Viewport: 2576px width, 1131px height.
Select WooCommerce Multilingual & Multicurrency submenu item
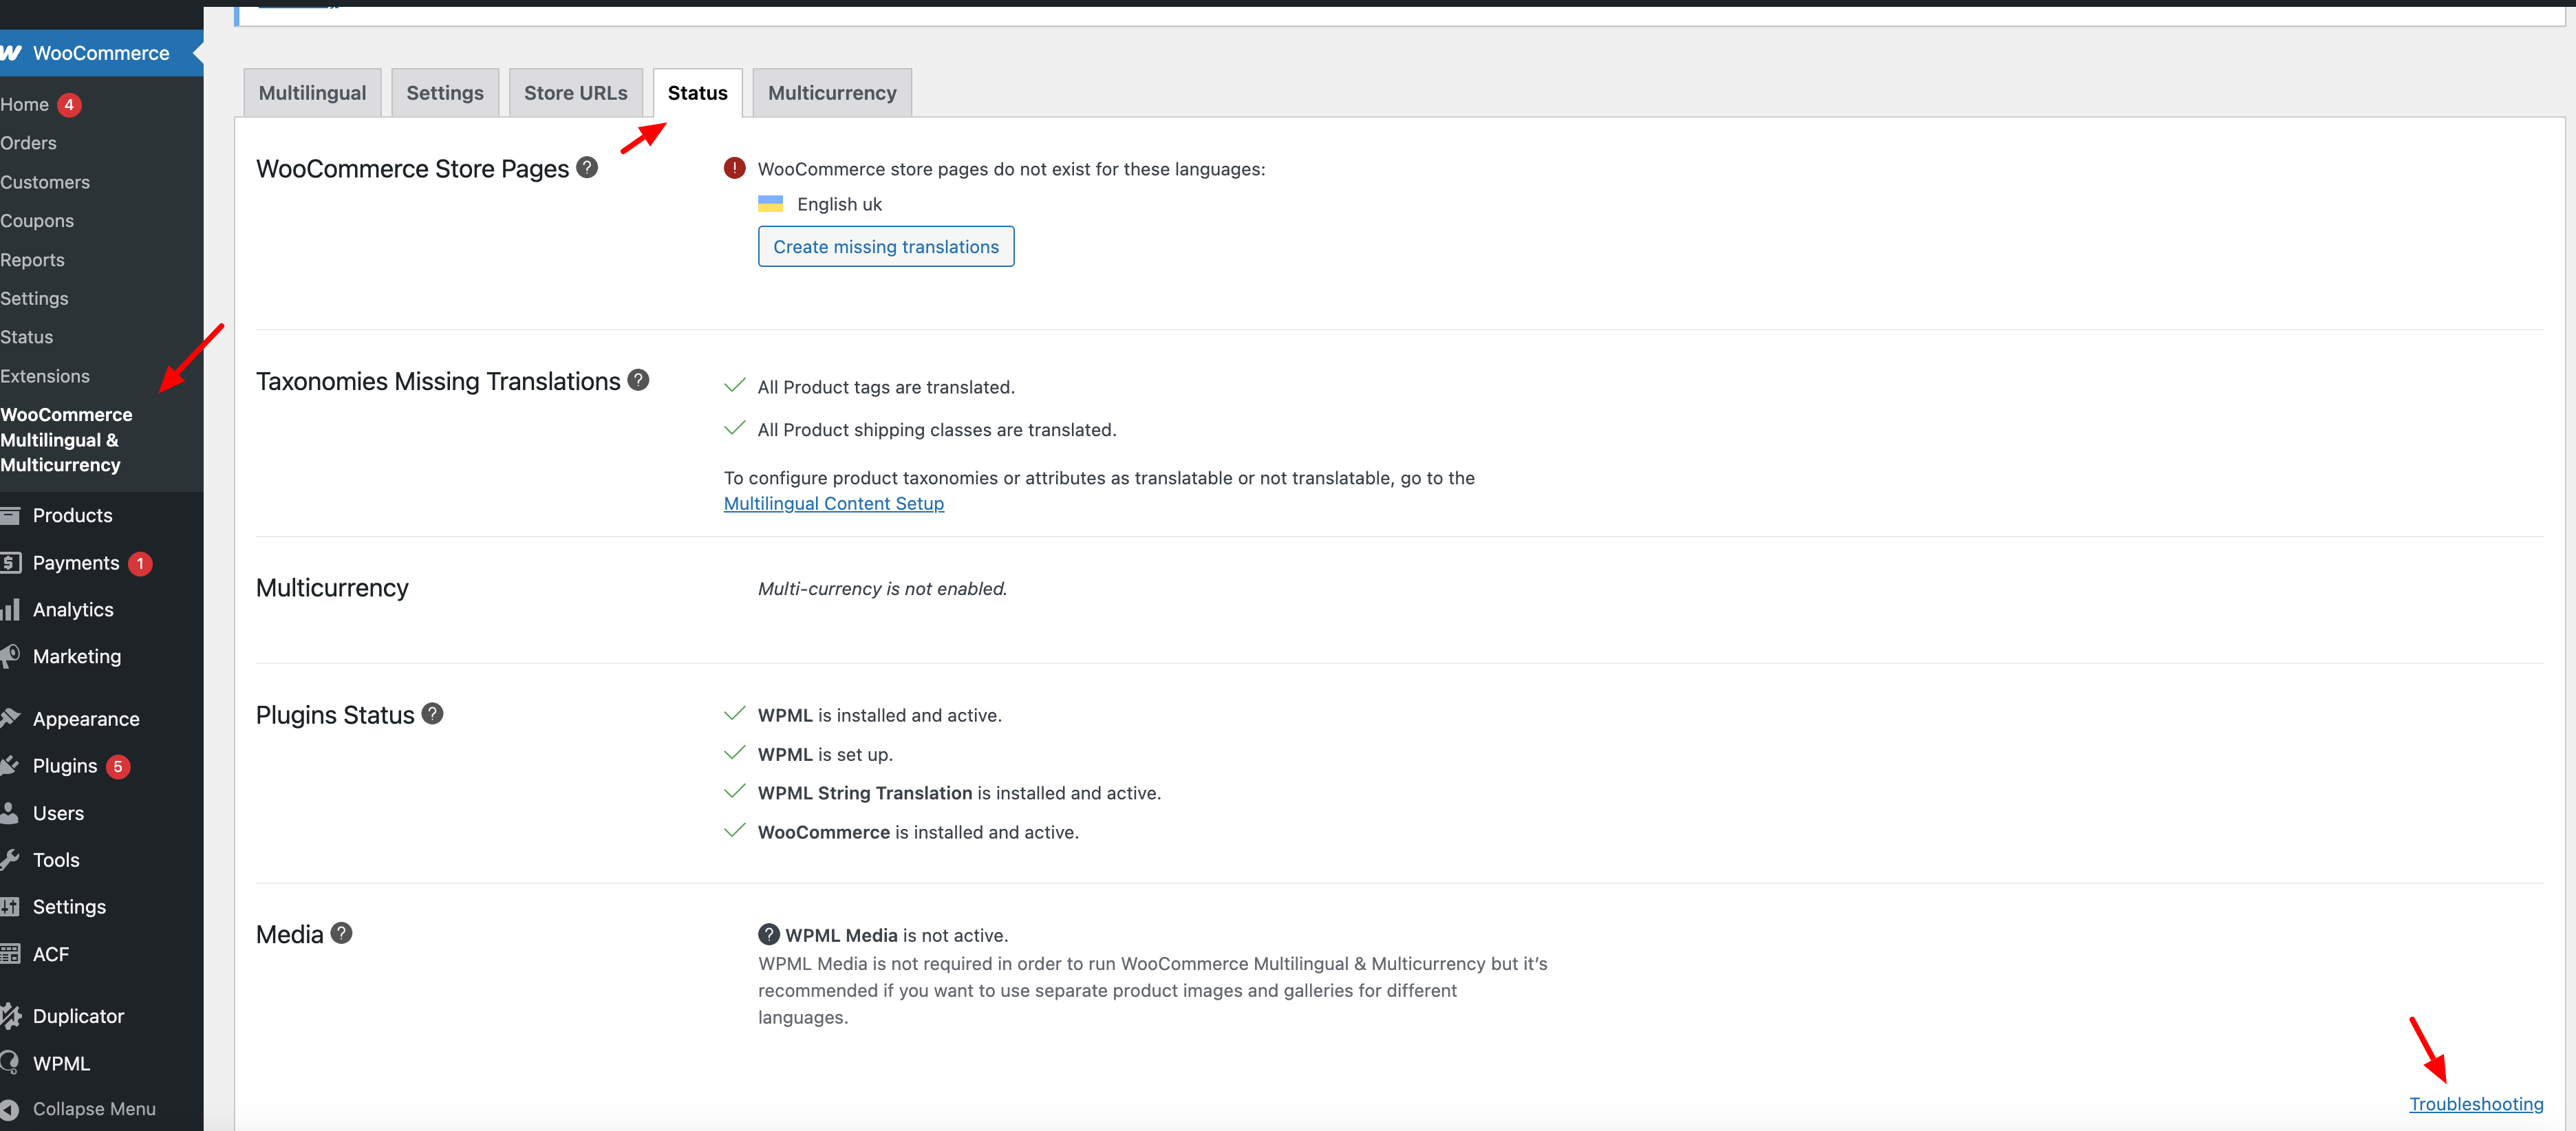(x=66, y=440)
